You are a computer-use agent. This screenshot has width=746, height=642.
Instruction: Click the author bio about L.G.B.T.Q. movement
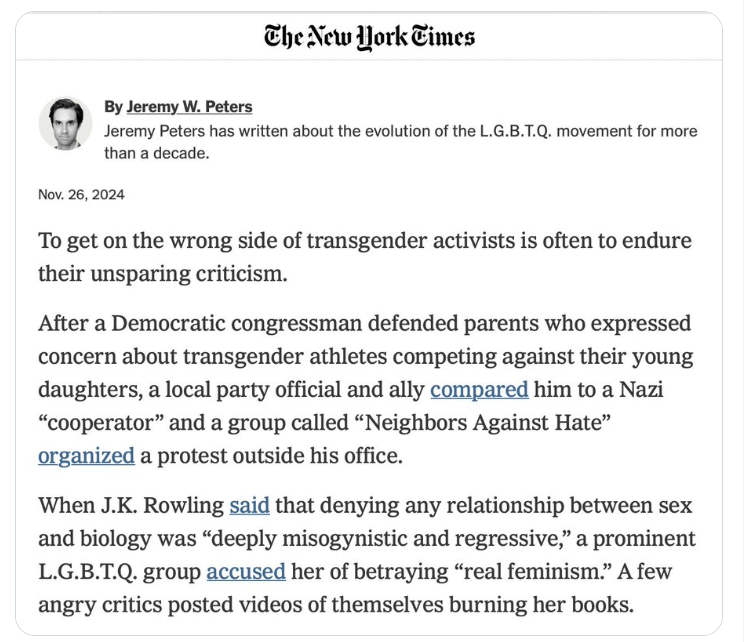(401, 142)
